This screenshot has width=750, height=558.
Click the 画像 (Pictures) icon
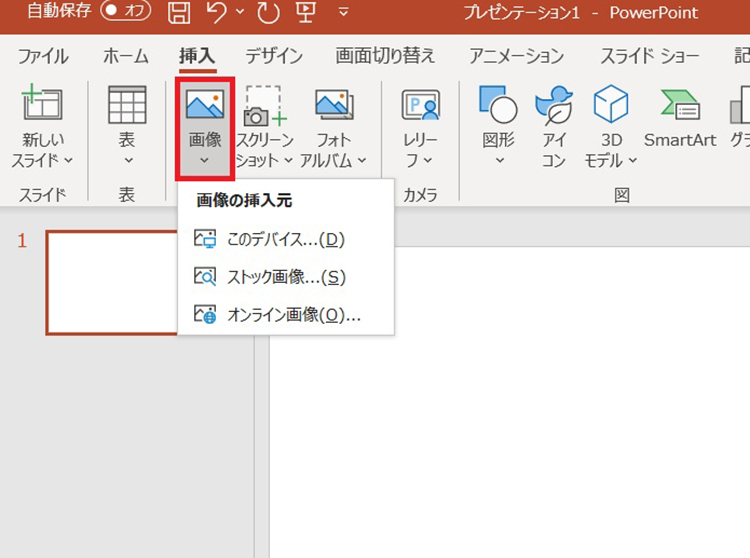point(205,104)
